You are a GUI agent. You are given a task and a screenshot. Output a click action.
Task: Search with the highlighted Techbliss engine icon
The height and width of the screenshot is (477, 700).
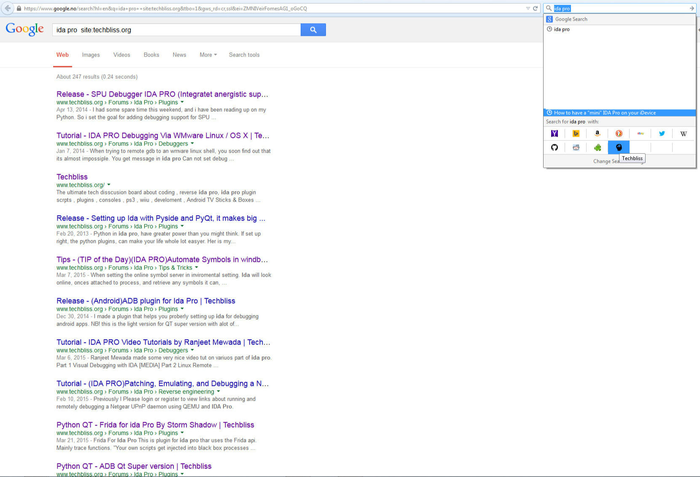coord(619,147)
